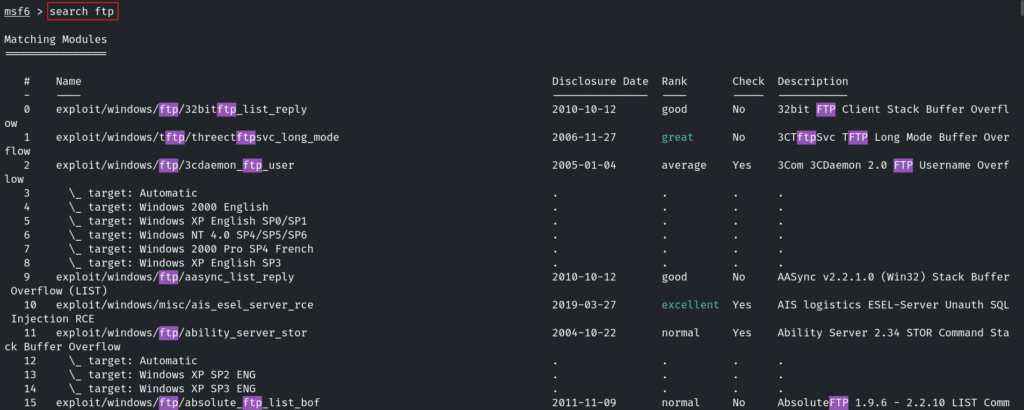Click the 'search ftp' command text
The width and height of the screenshot is (1024, 410).
click(x=82, y=12)
